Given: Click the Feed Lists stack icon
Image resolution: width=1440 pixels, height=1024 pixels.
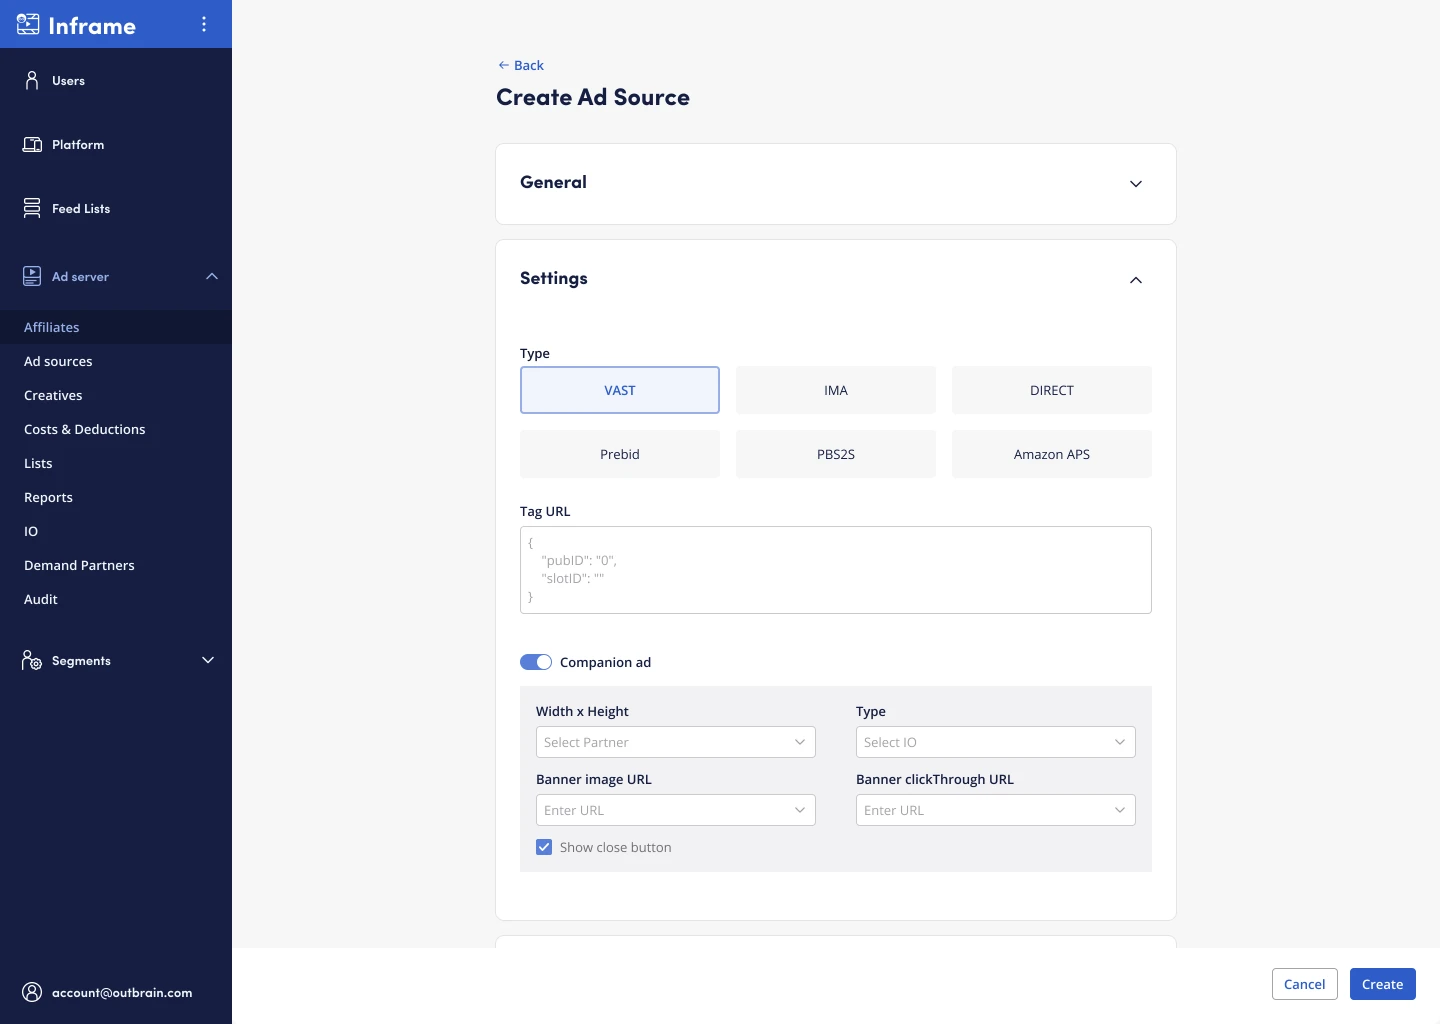Looking at the screenshot, I should 32,208.
